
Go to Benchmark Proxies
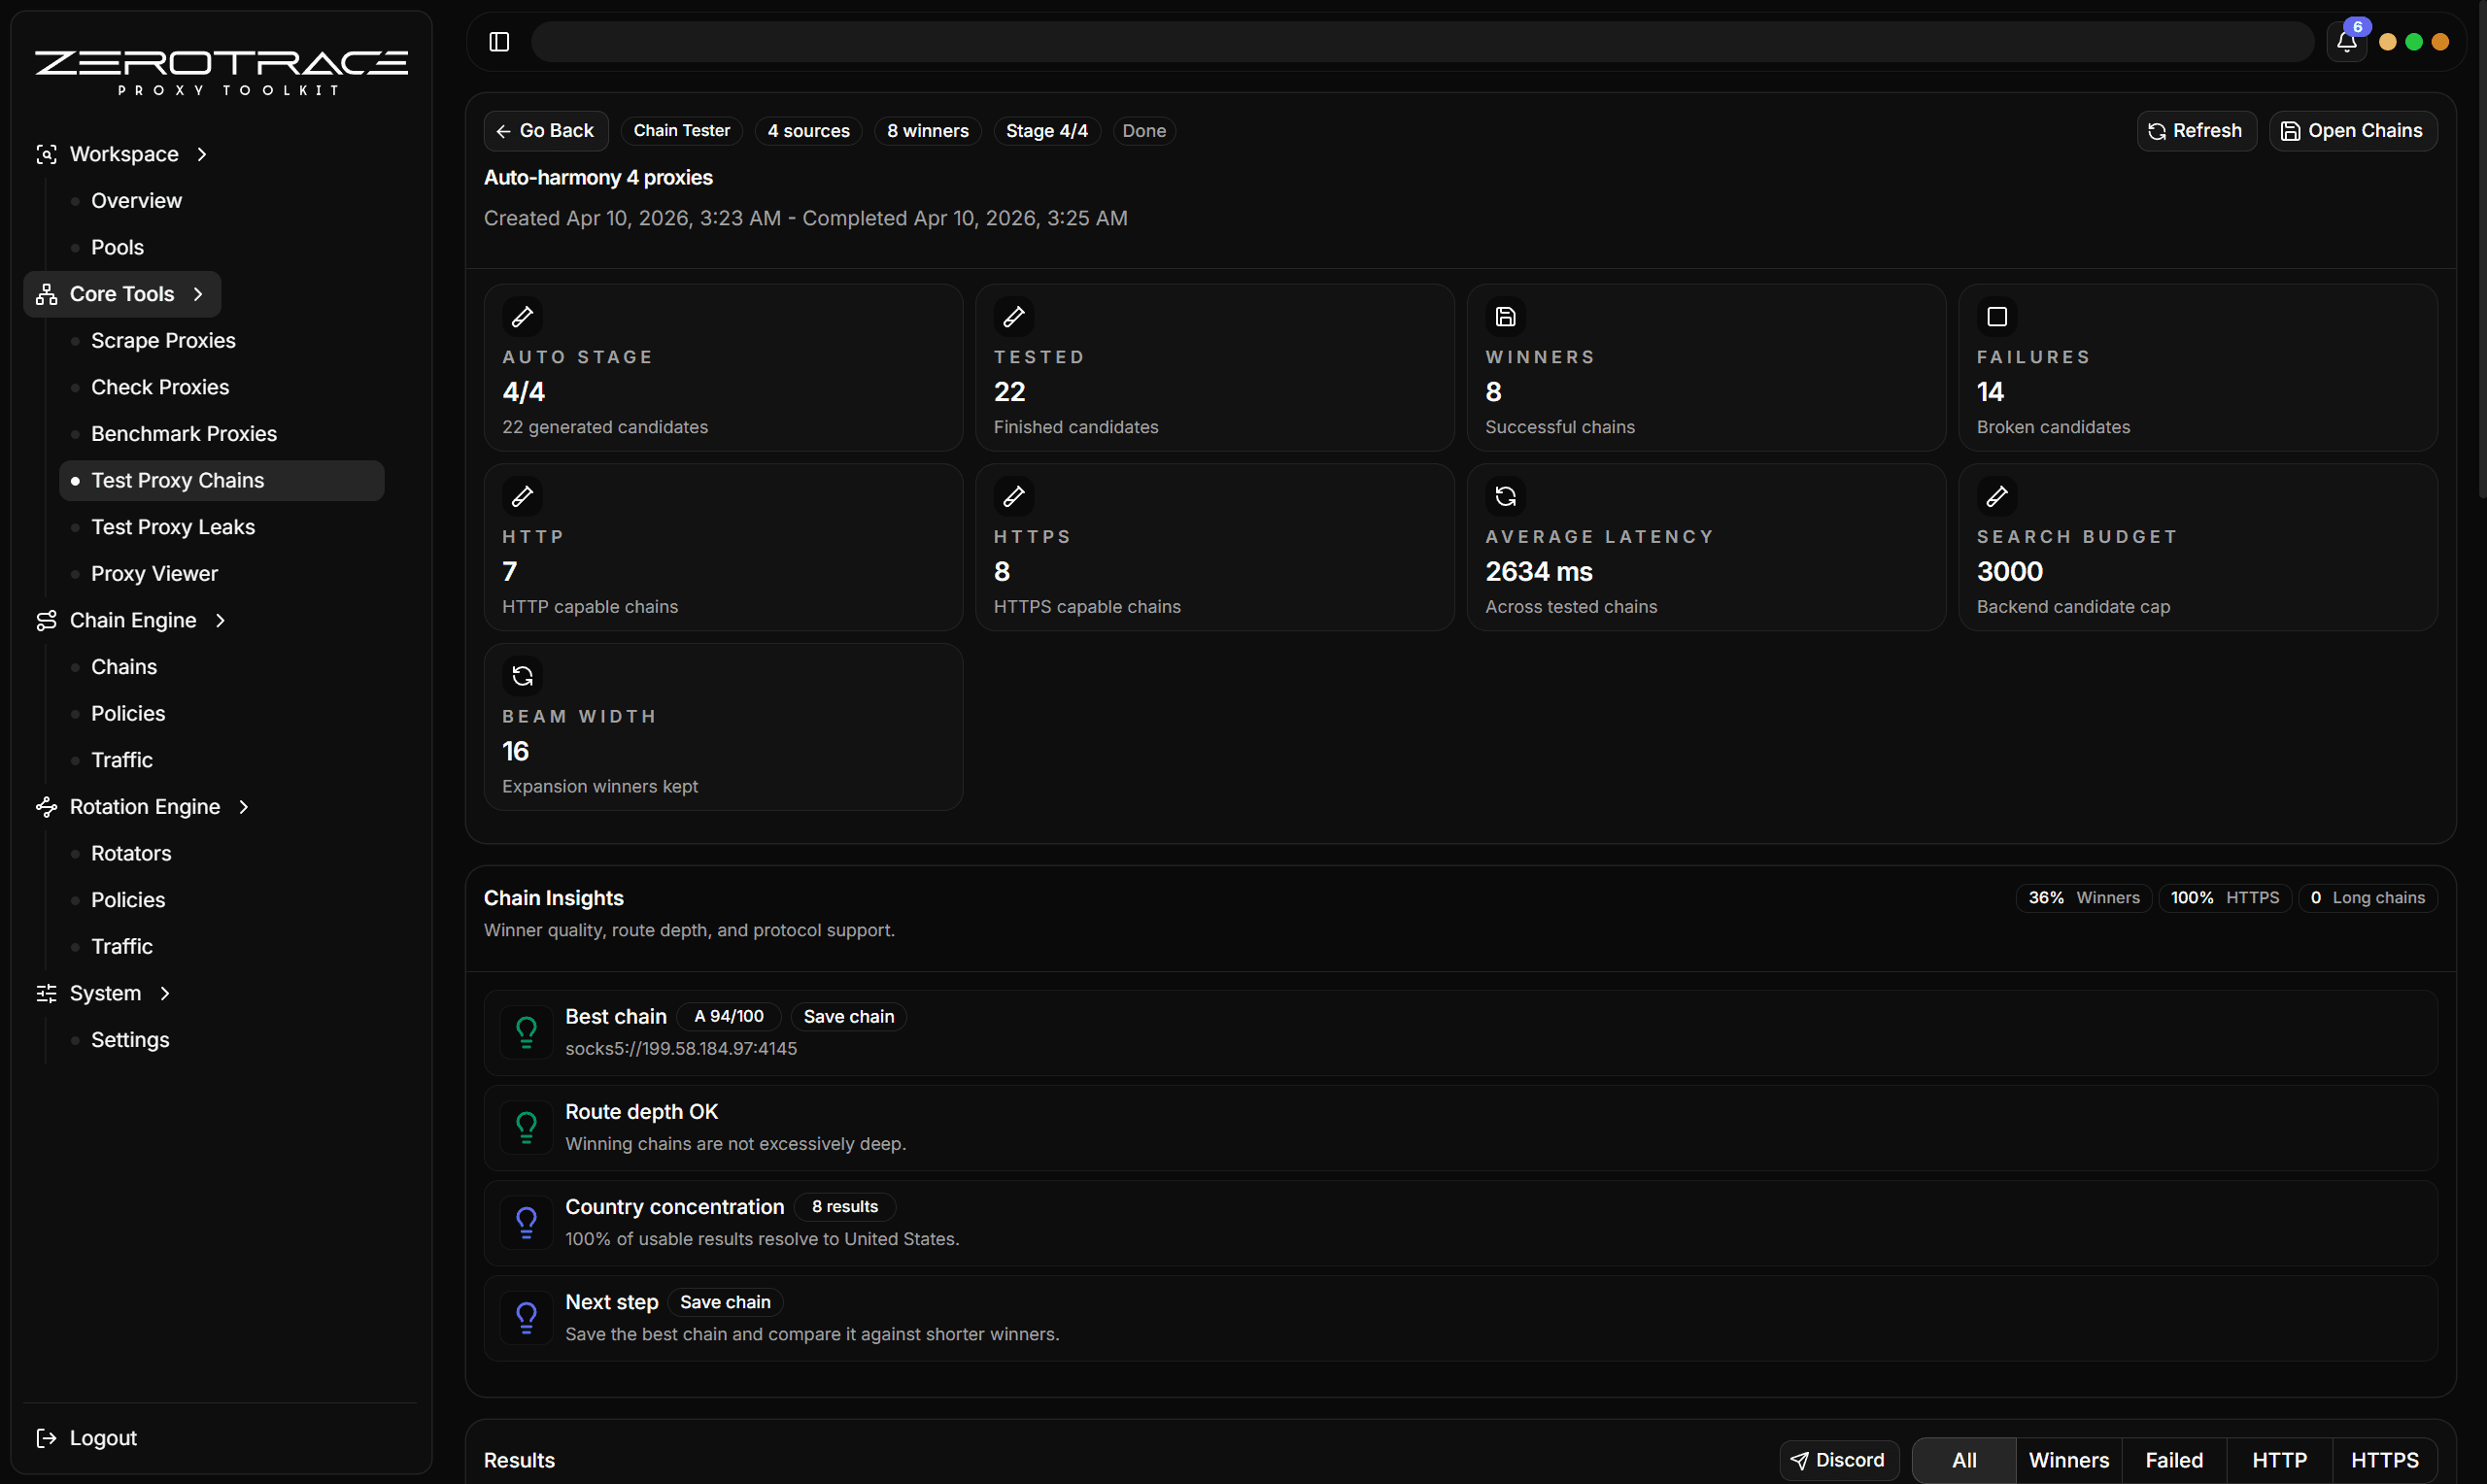[184, 434]
